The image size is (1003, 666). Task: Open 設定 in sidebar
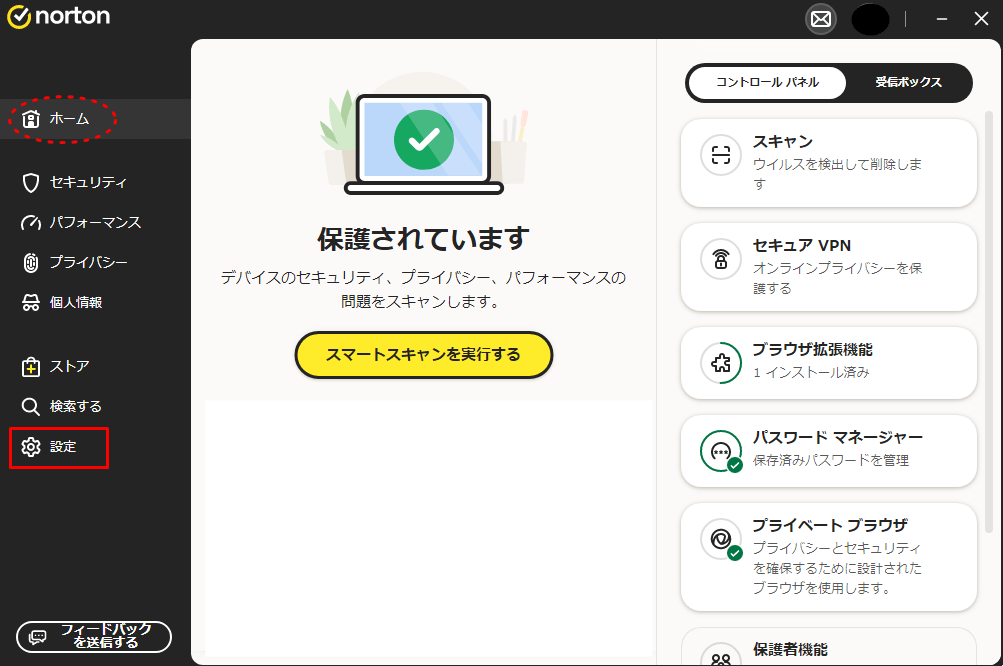pos(95,447)
